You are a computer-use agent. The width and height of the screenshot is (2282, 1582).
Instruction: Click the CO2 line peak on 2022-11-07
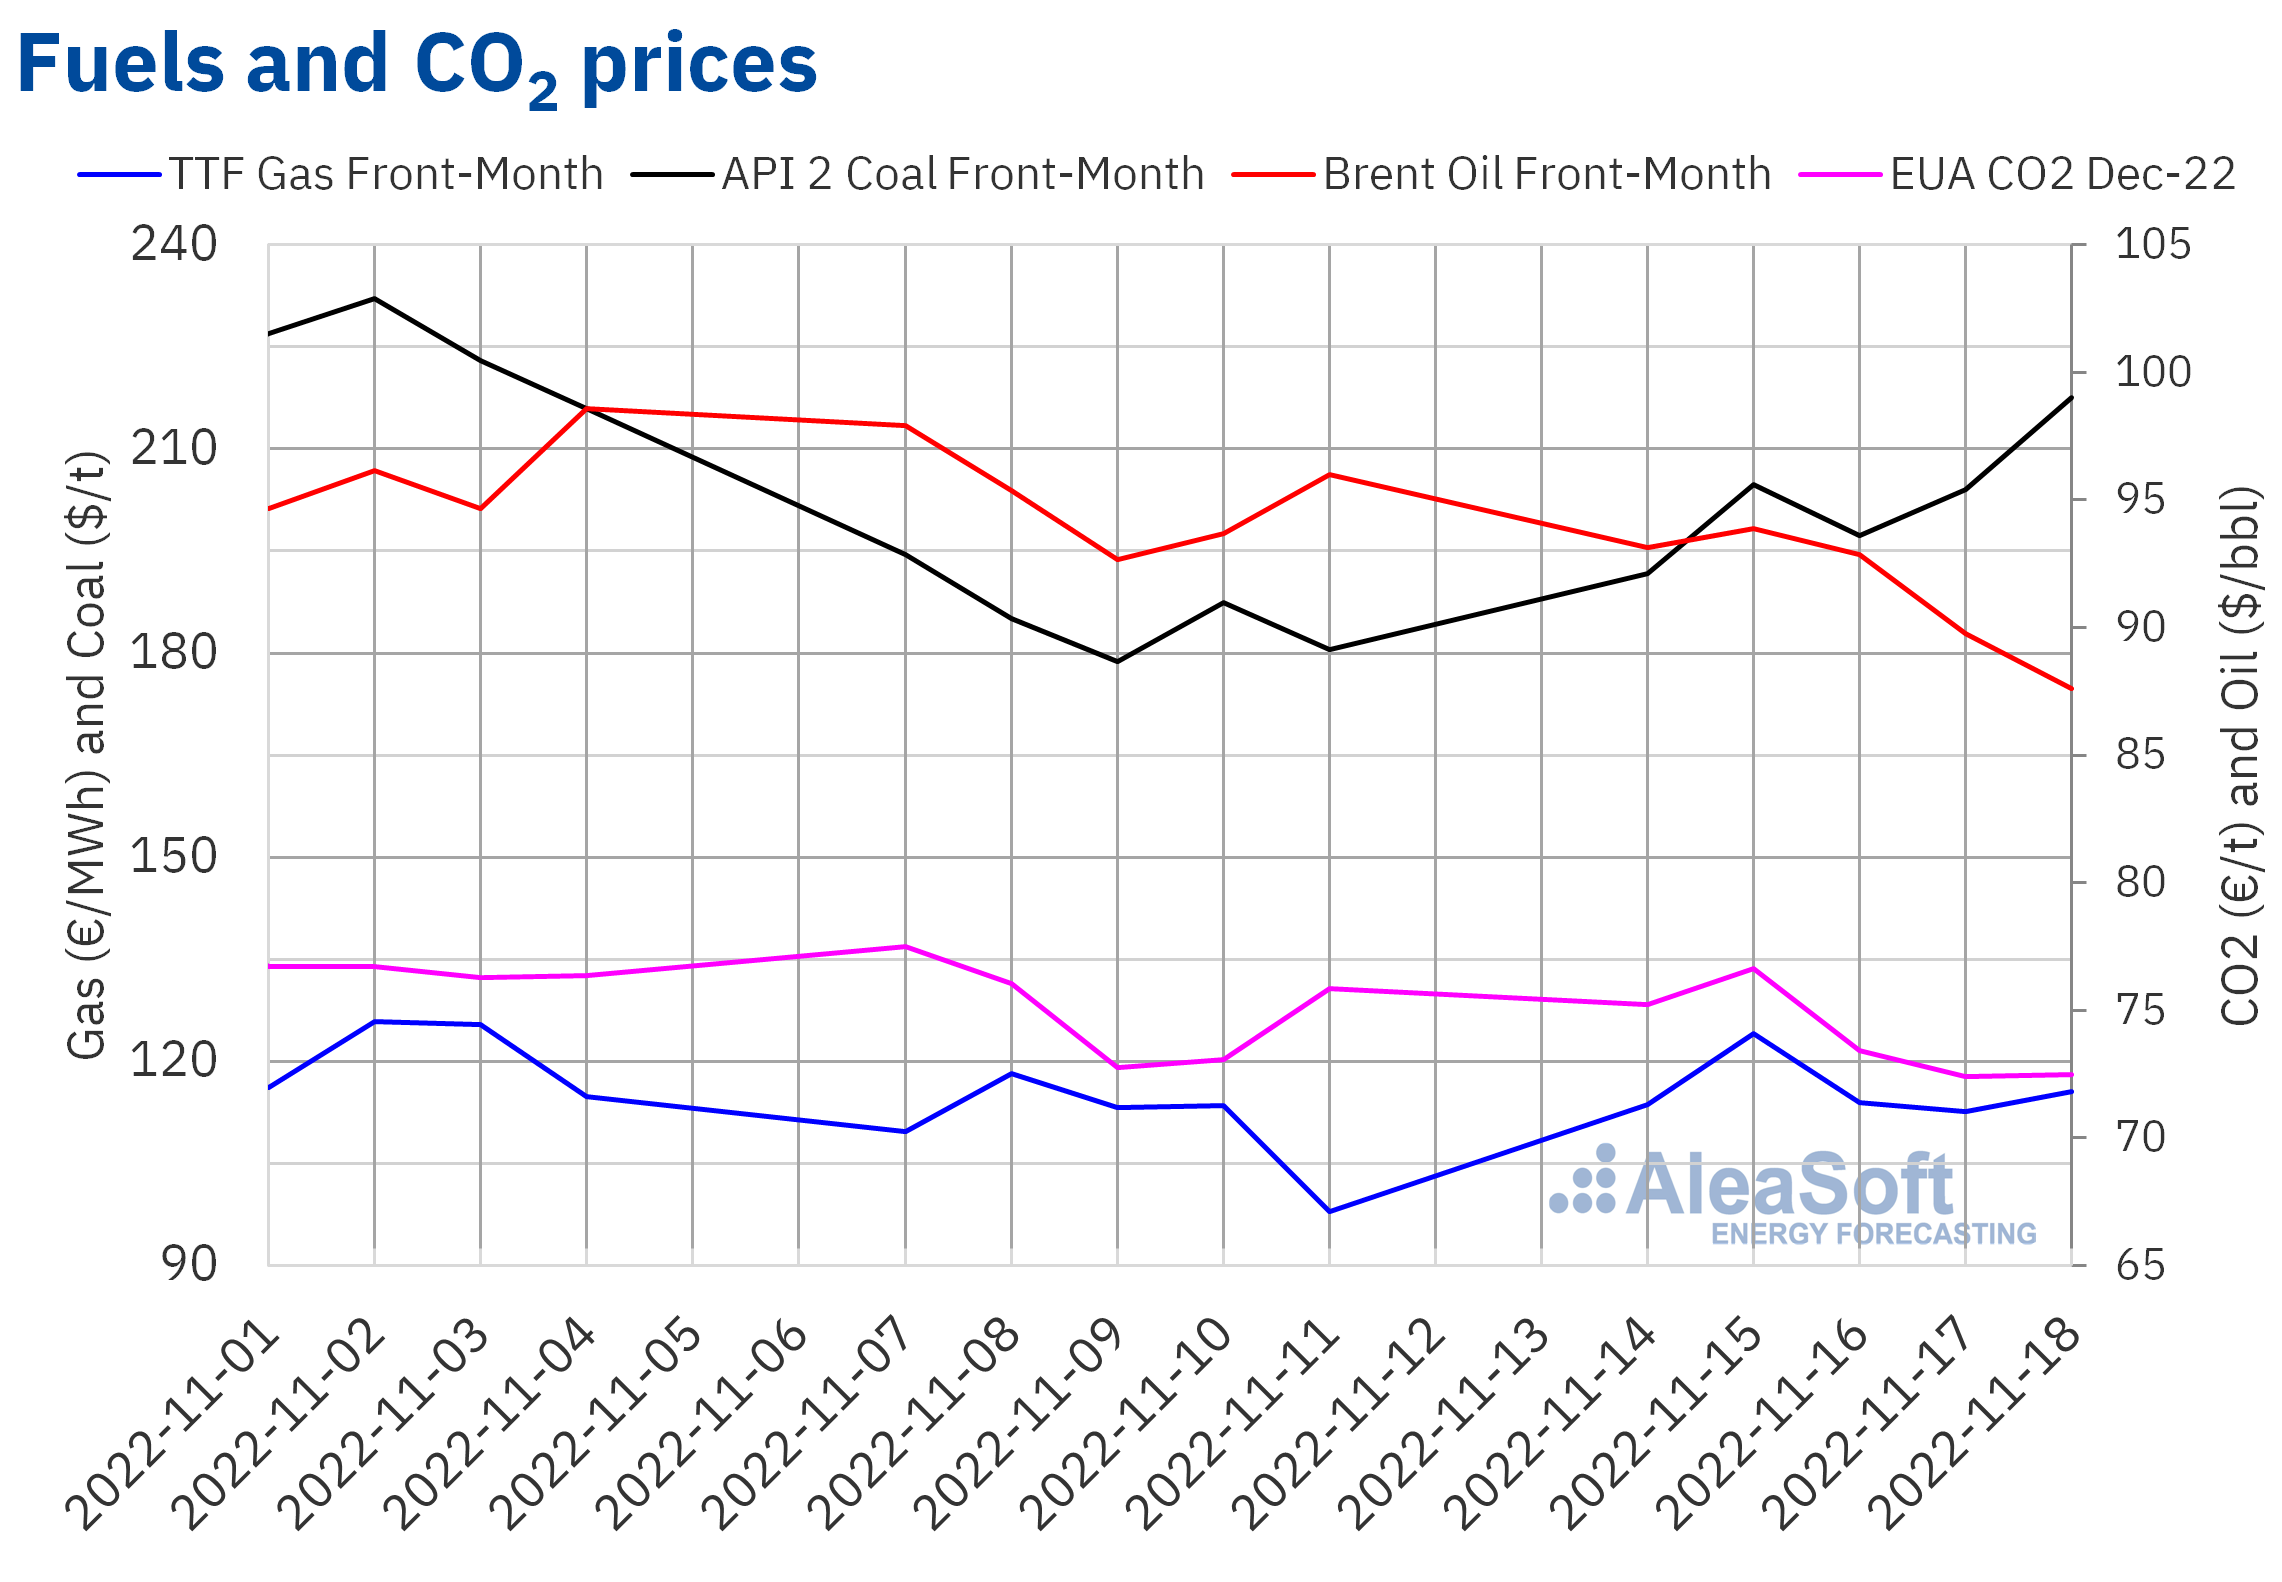[x=905, y=946]
